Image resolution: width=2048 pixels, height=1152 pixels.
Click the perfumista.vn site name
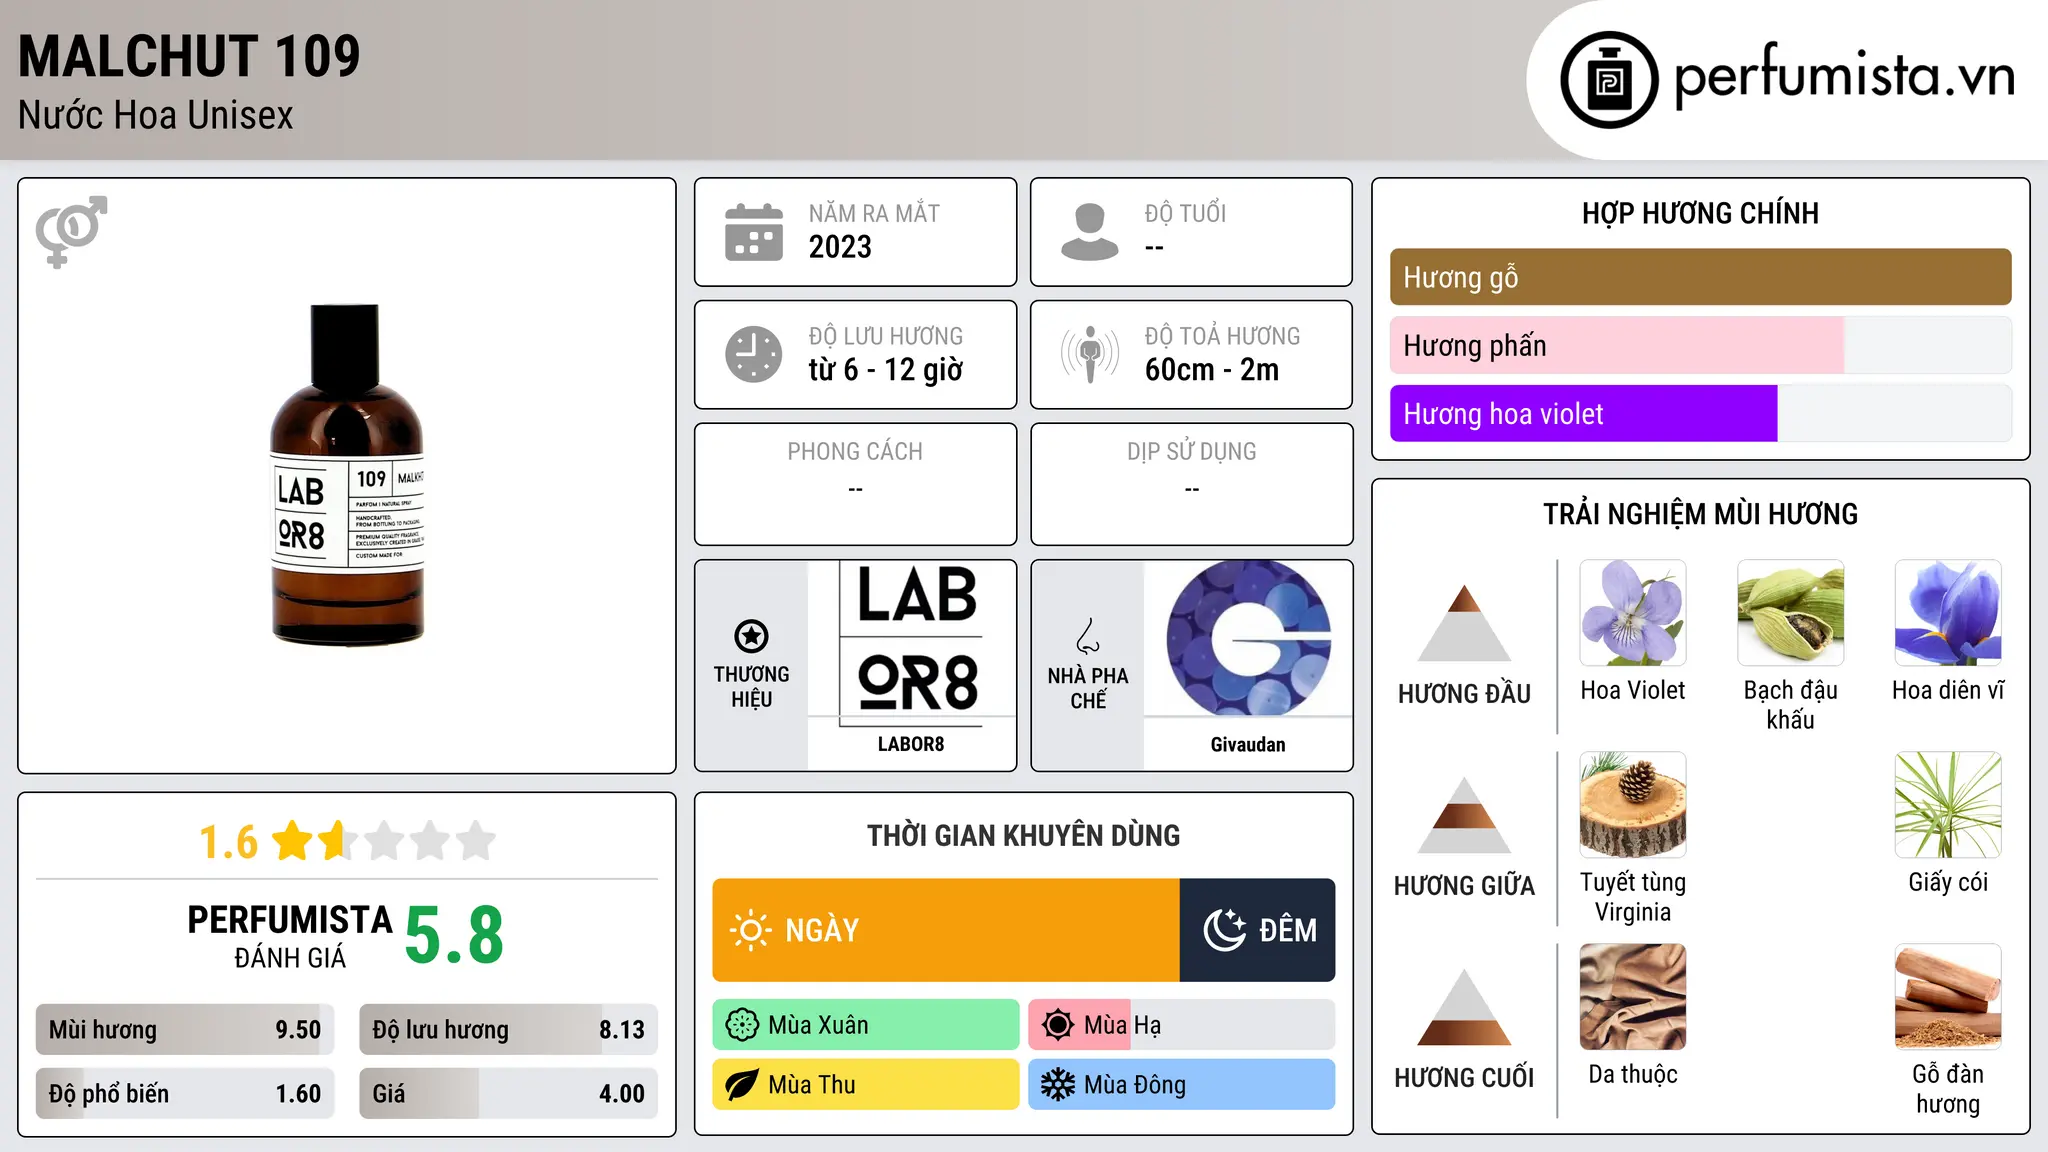1844,75
